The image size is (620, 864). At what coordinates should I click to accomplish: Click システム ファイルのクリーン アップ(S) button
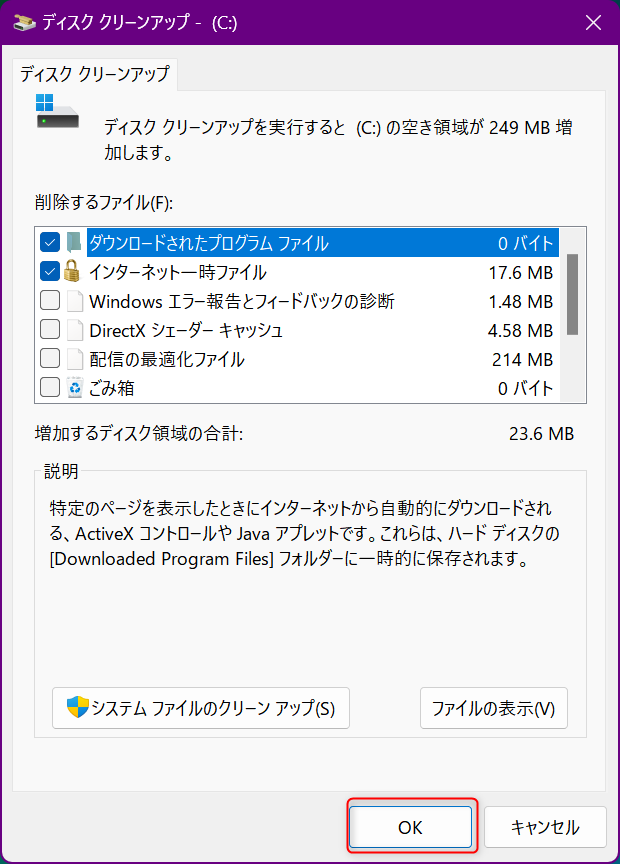[x=201, y=708]
